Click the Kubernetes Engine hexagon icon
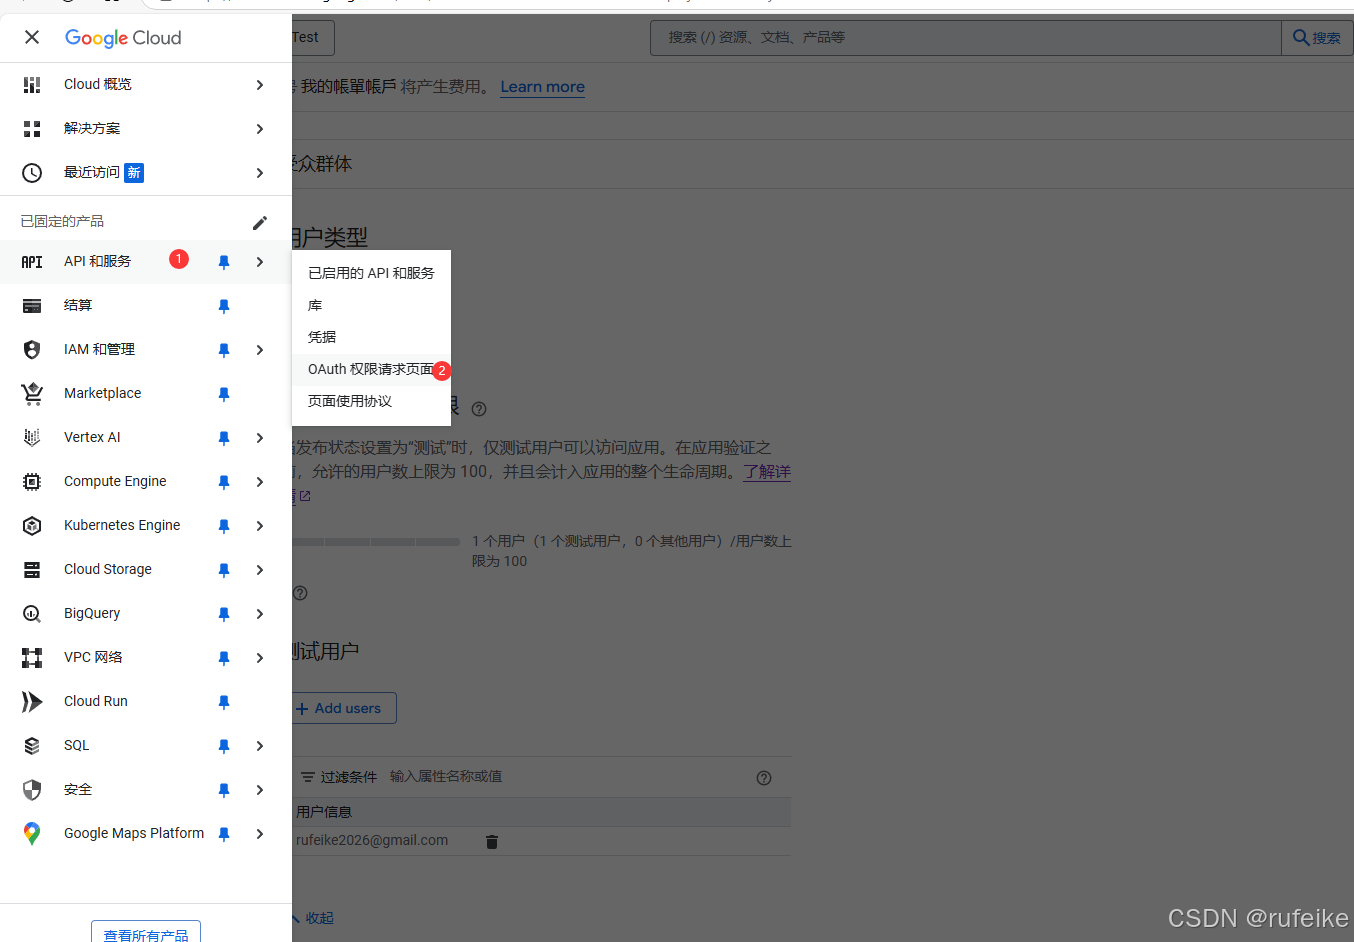 coord(32,526)
